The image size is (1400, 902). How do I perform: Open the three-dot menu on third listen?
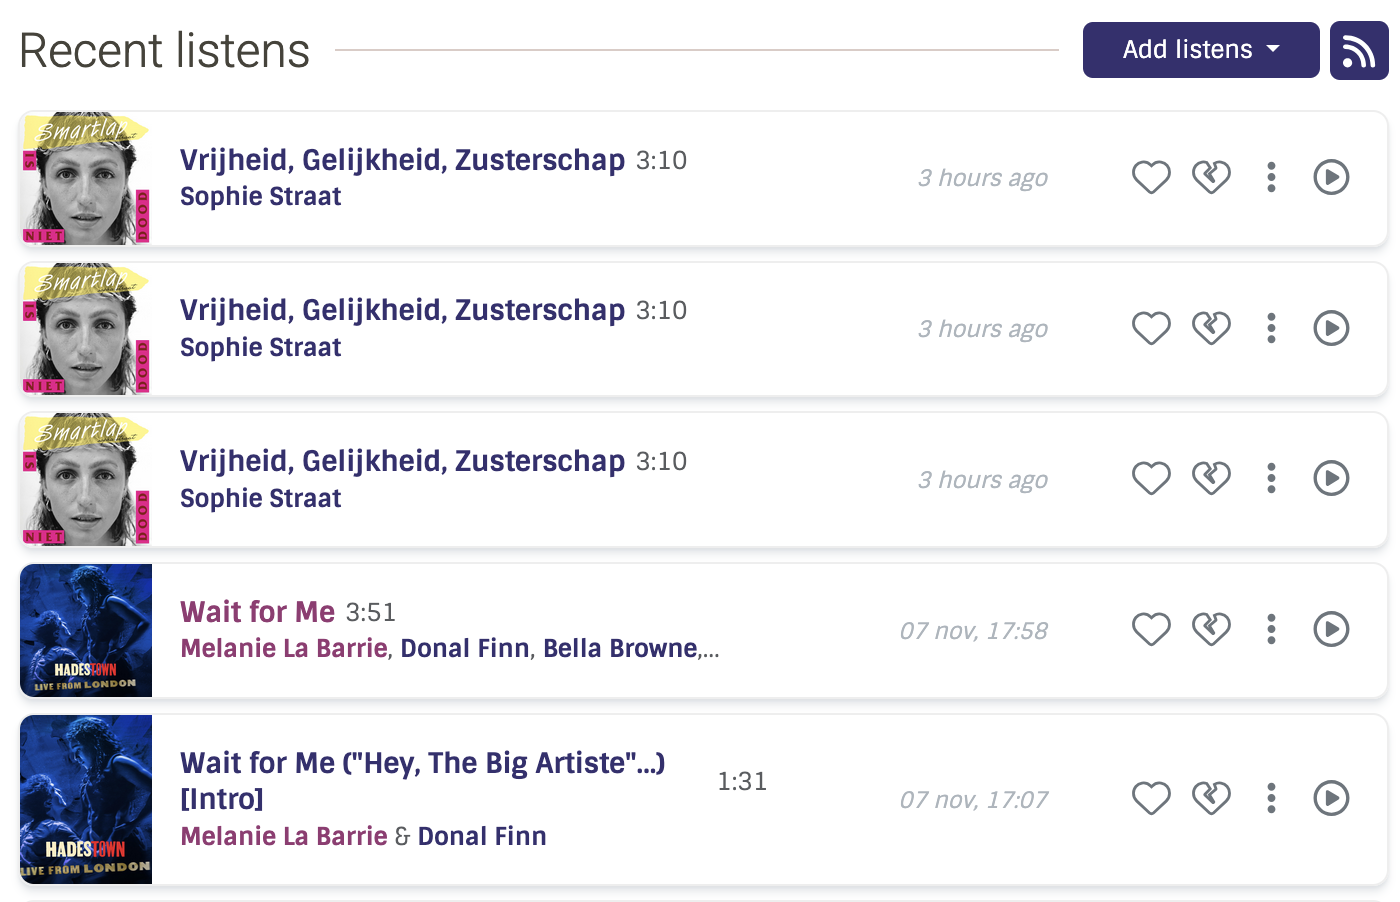point(1271,479)
